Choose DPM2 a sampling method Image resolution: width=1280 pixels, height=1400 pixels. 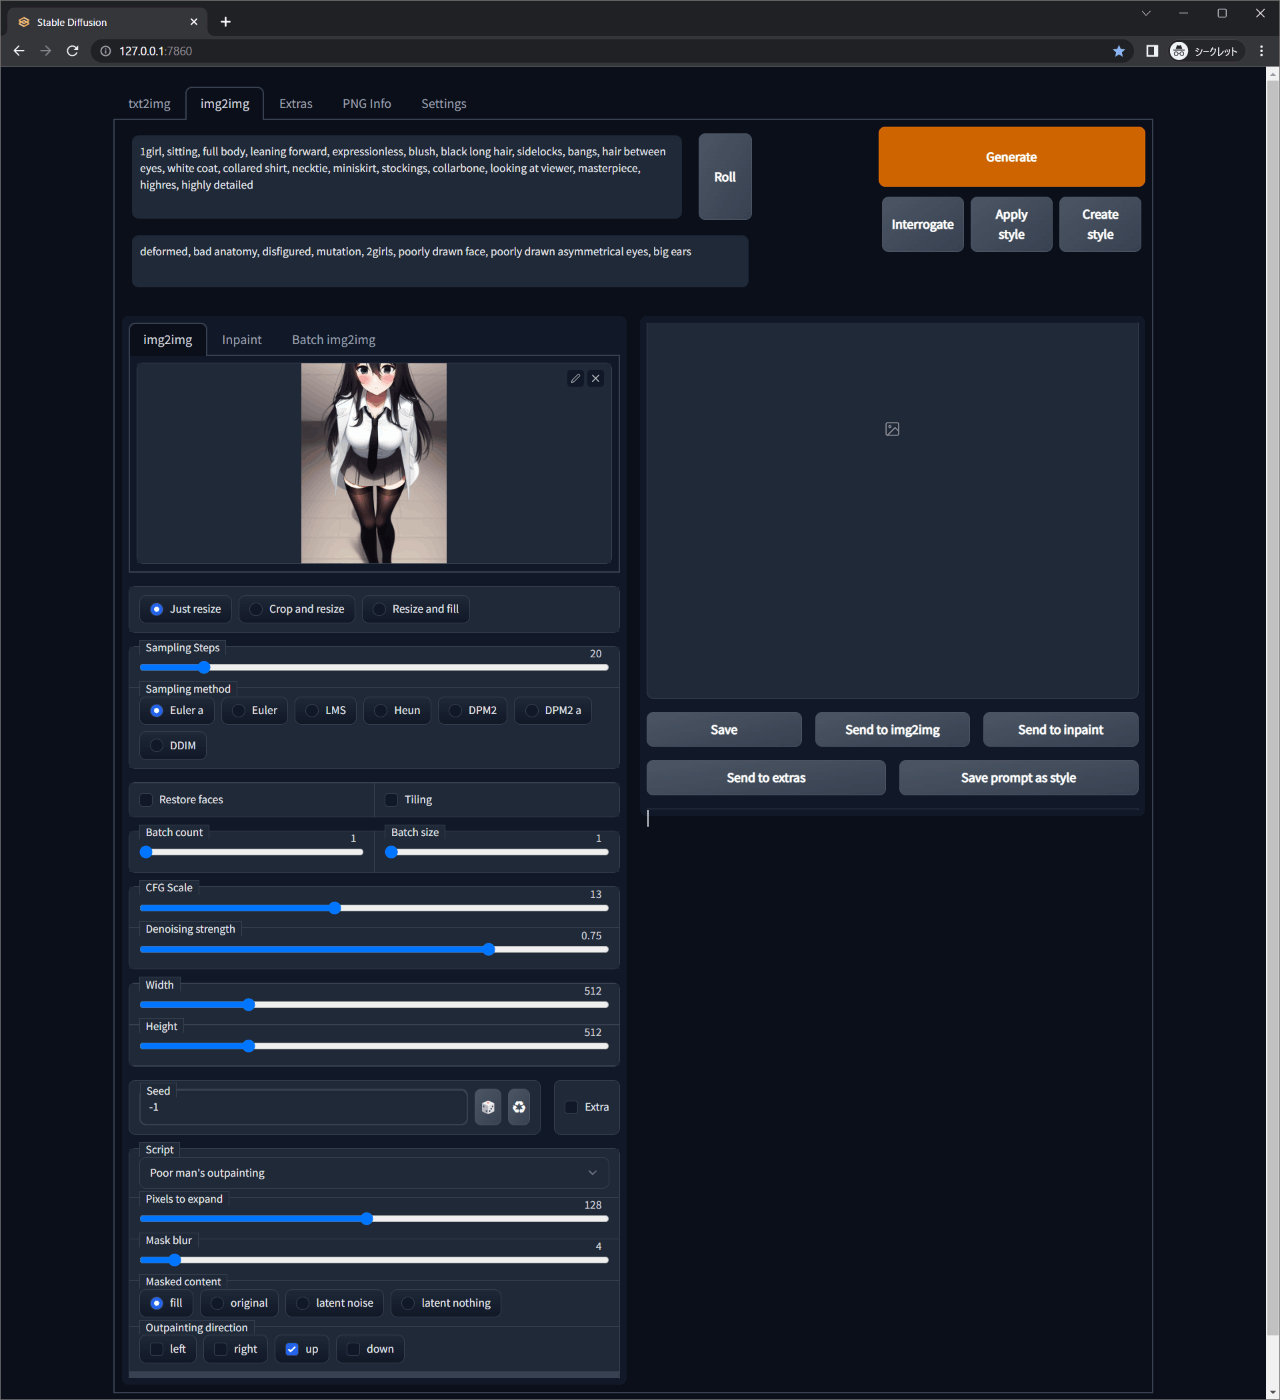click(553, 711)
